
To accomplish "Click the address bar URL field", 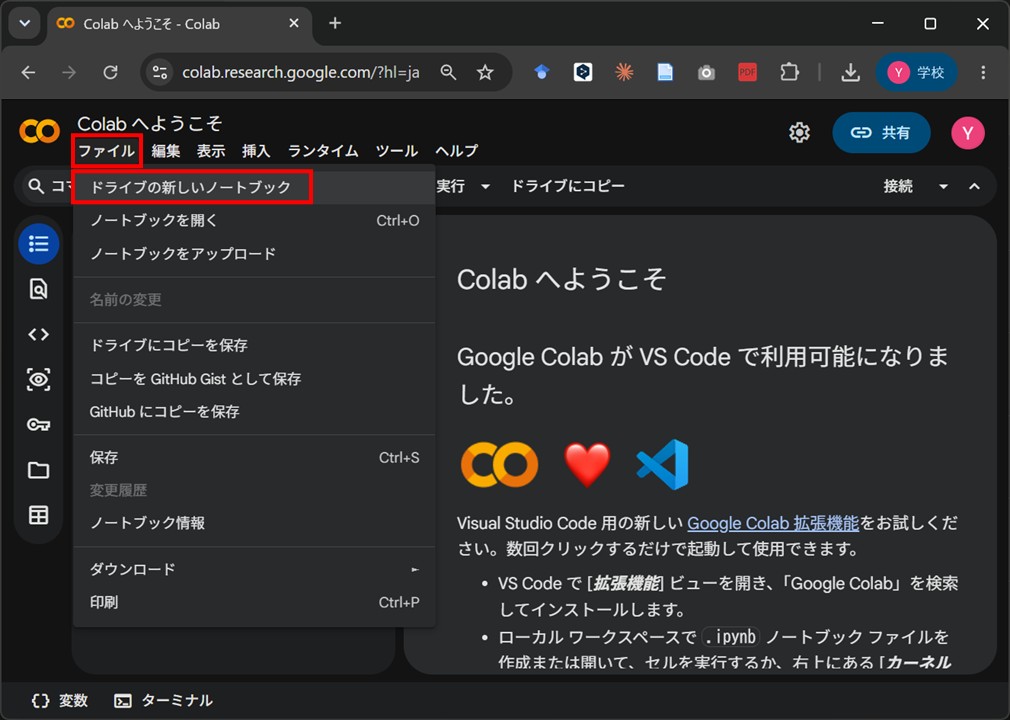I will point(300,72).
